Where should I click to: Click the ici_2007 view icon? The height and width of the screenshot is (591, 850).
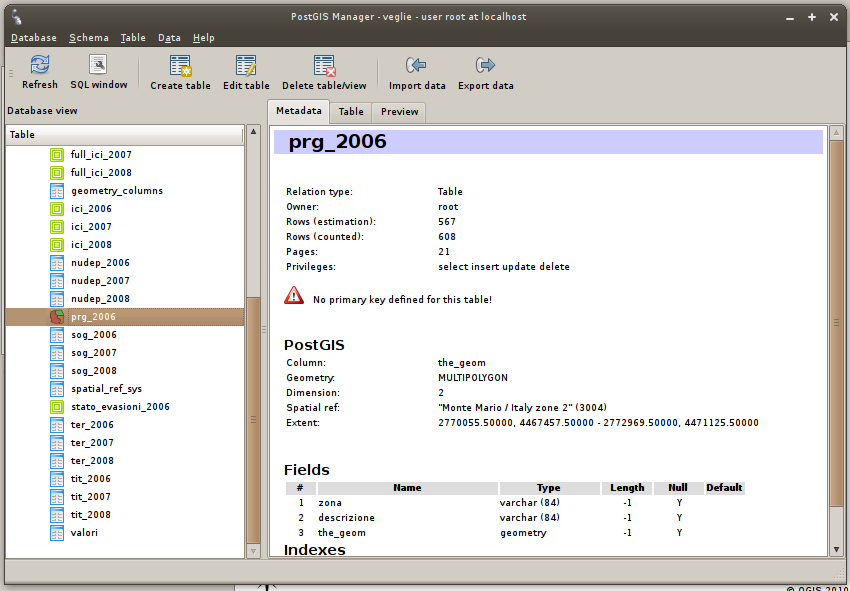(x=57, y=227)
